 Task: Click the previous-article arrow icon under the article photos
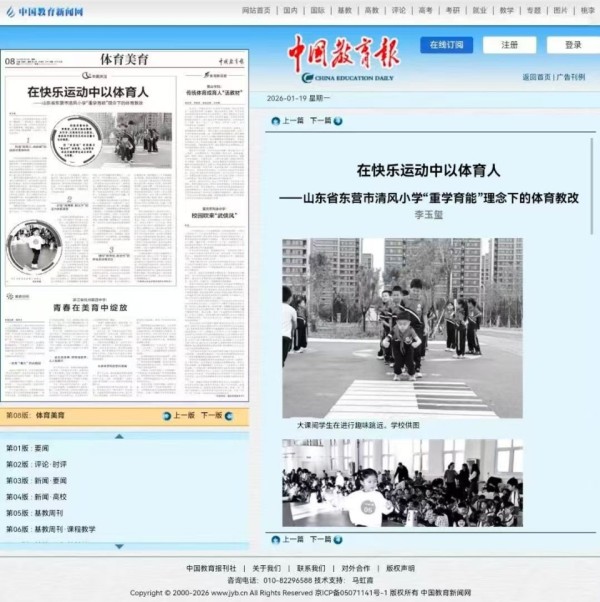pos(275,540)
